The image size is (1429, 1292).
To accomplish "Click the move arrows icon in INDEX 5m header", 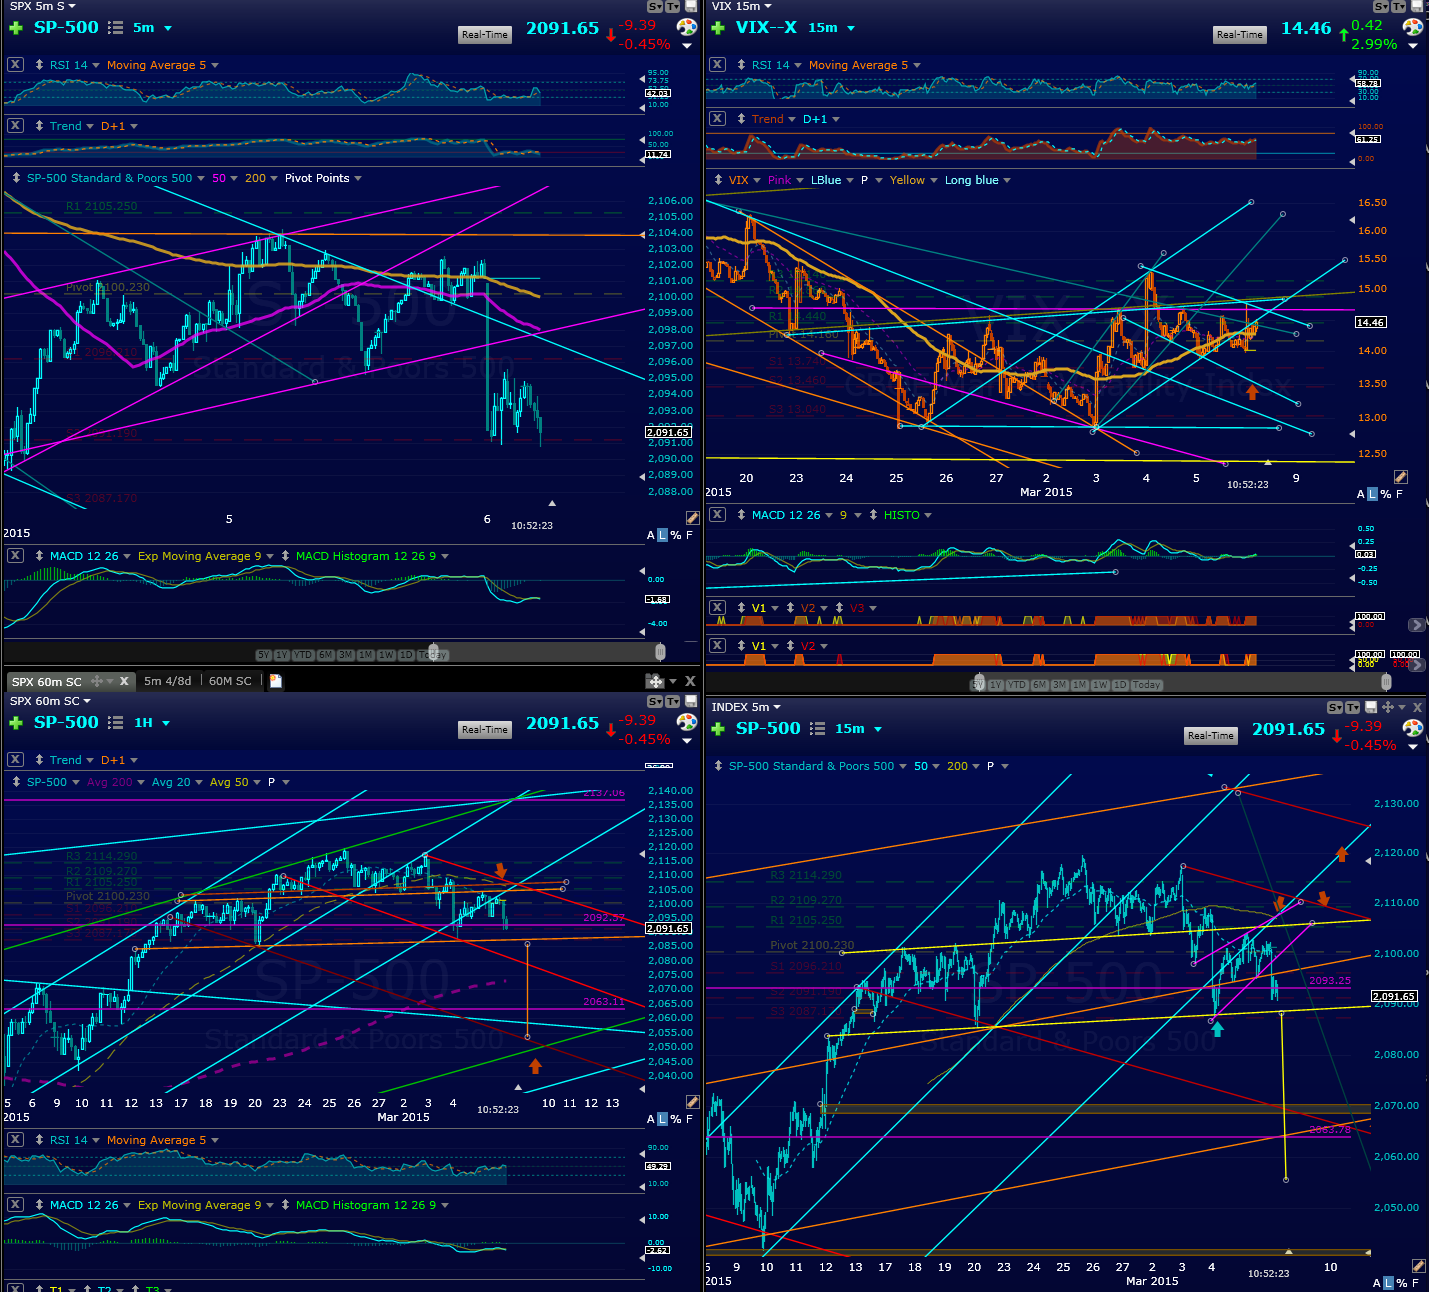I will pos(1388,708).
